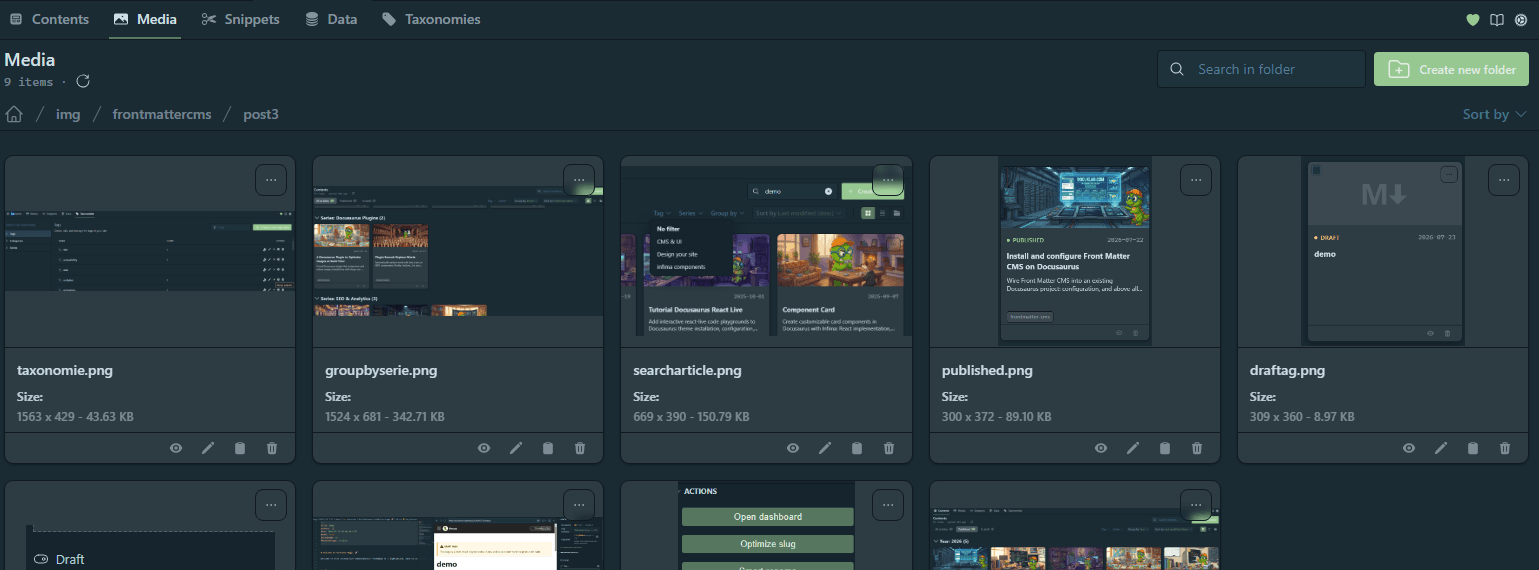Switch to the Contents tab

tap(49, 19)
